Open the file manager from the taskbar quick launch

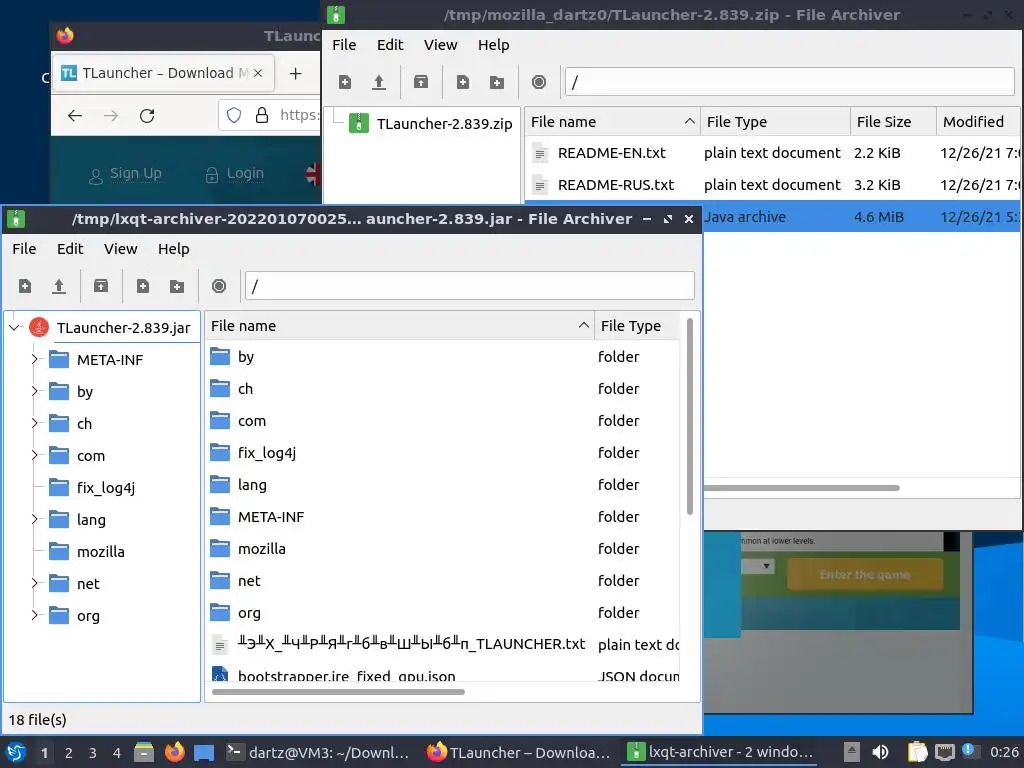click(x=144, y=752)
